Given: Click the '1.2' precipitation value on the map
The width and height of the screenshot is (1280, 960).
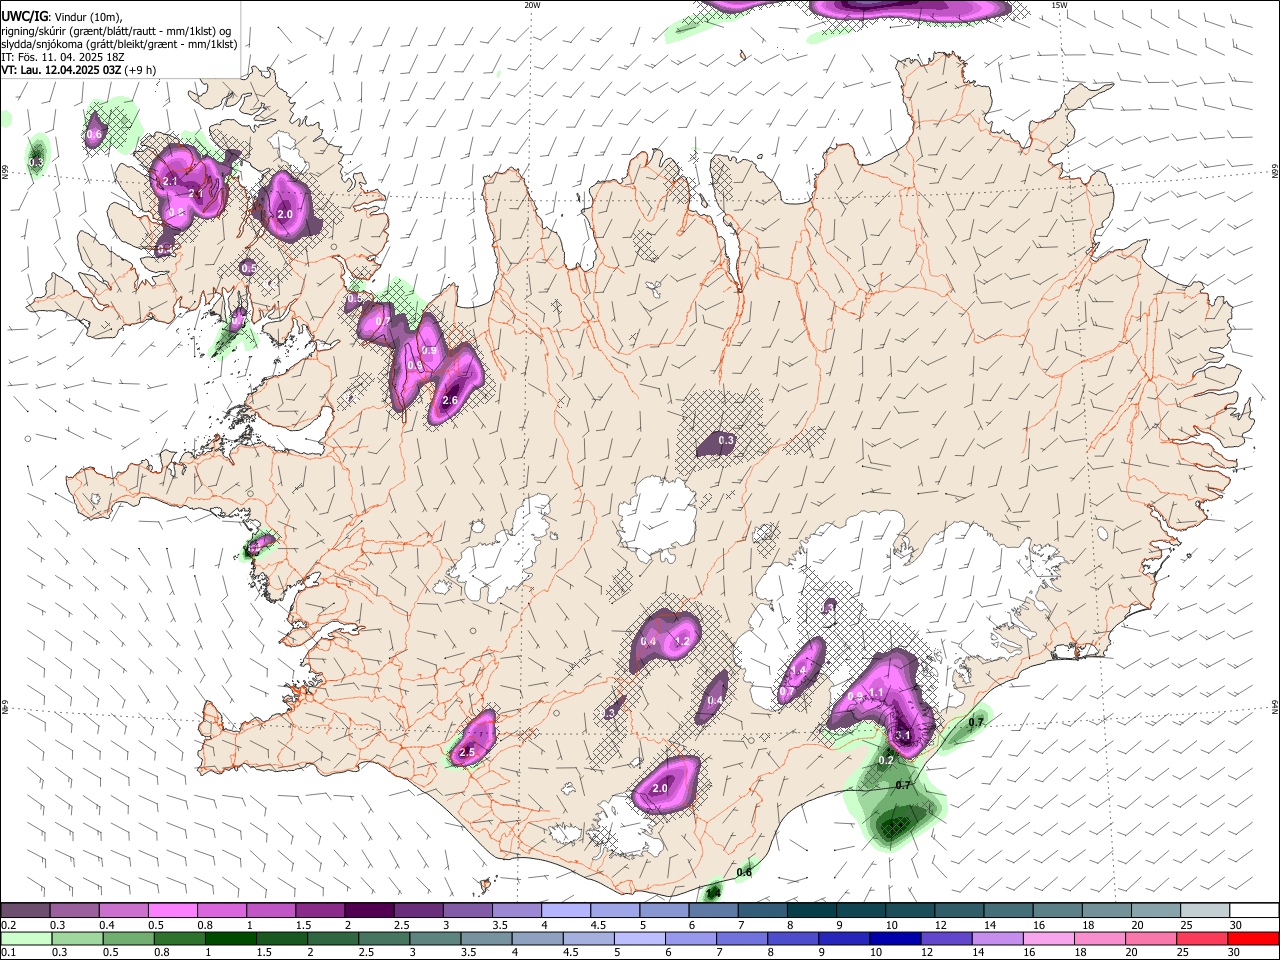Looking at the screenshot, I should [683, 641].
